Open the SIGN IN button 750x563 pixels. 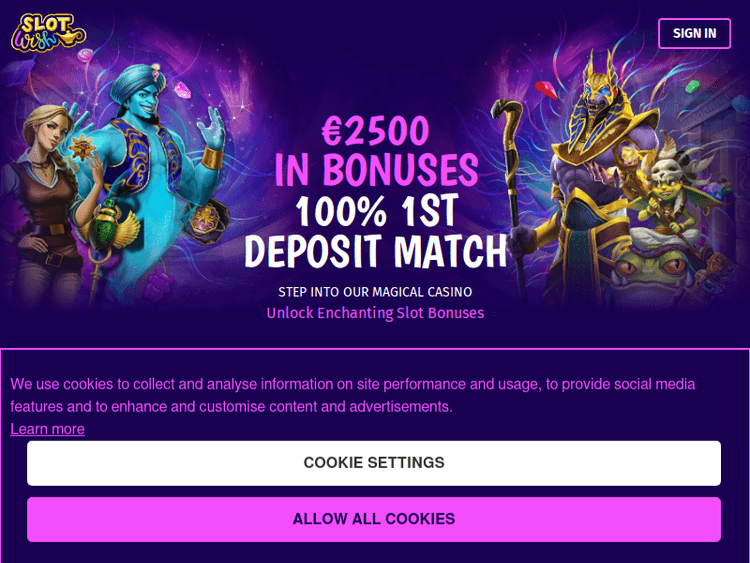tap(694, 33)
